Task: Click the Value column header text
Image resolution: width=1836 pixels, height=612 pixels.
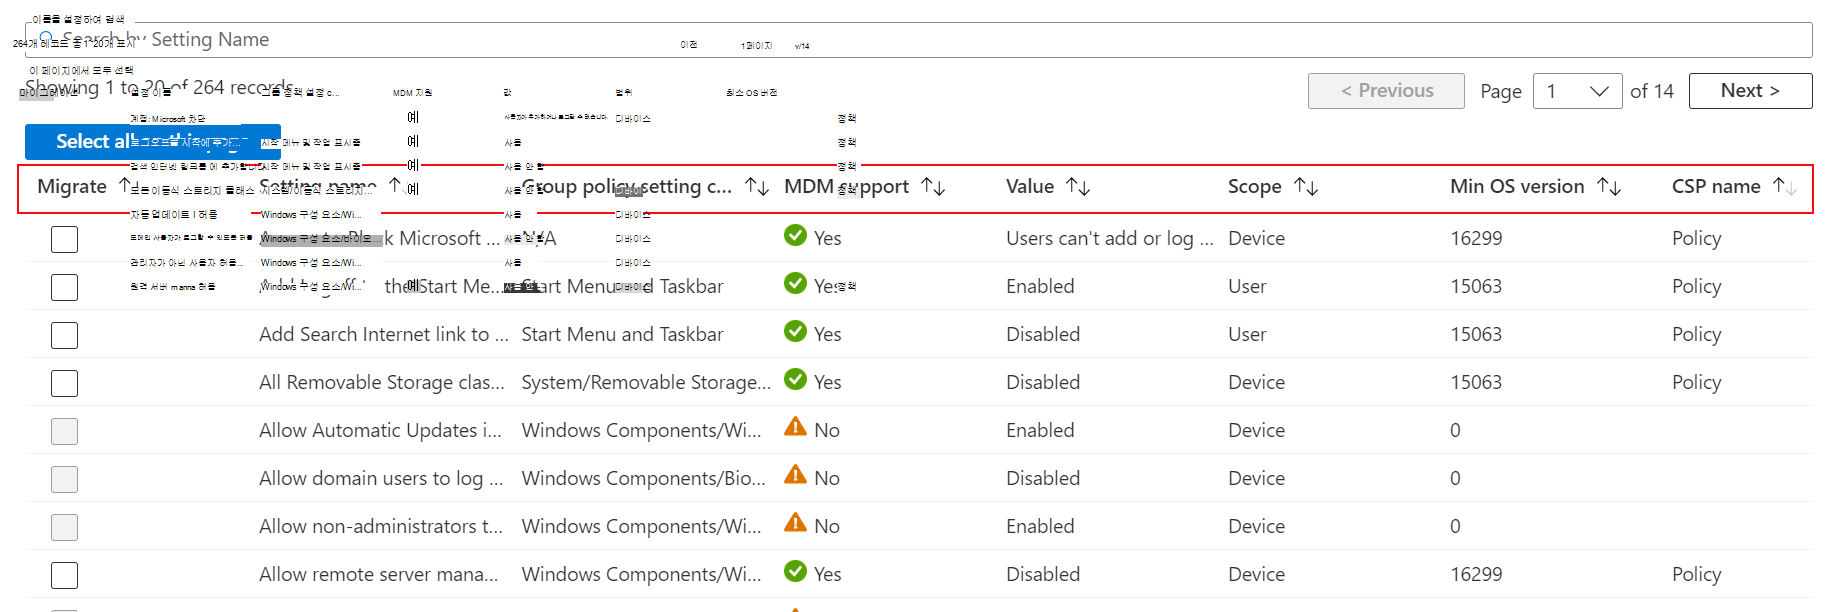Action: point(1030,187)
